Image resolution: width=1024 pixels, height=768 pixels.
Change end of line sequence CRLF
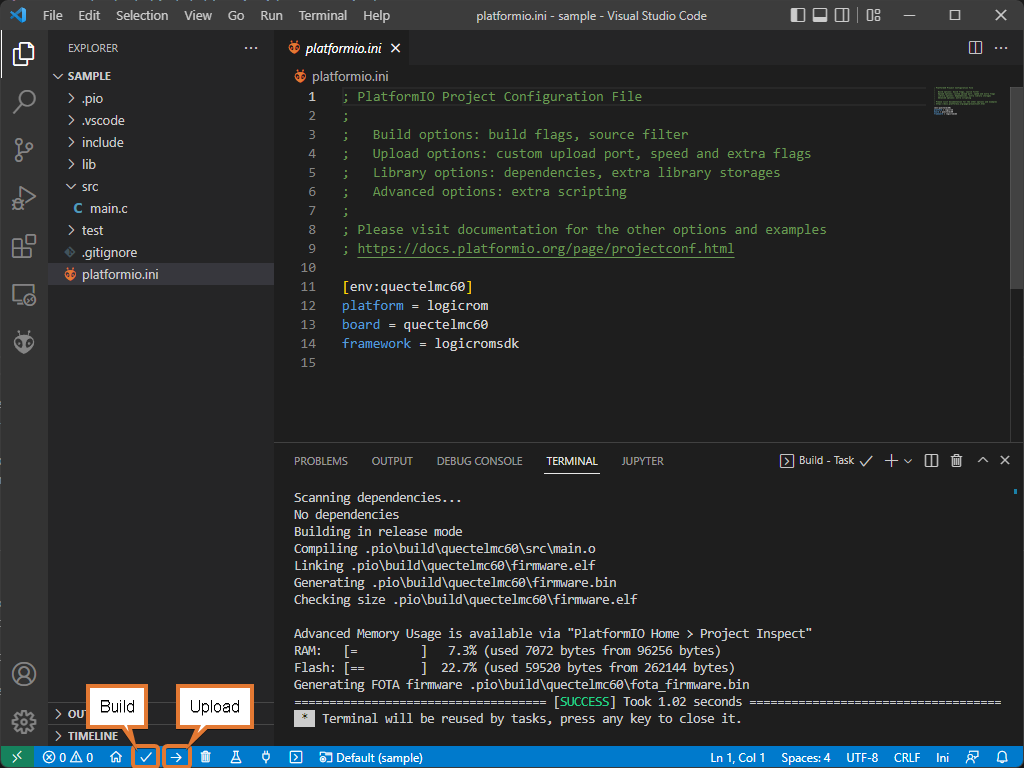[907, 758]
